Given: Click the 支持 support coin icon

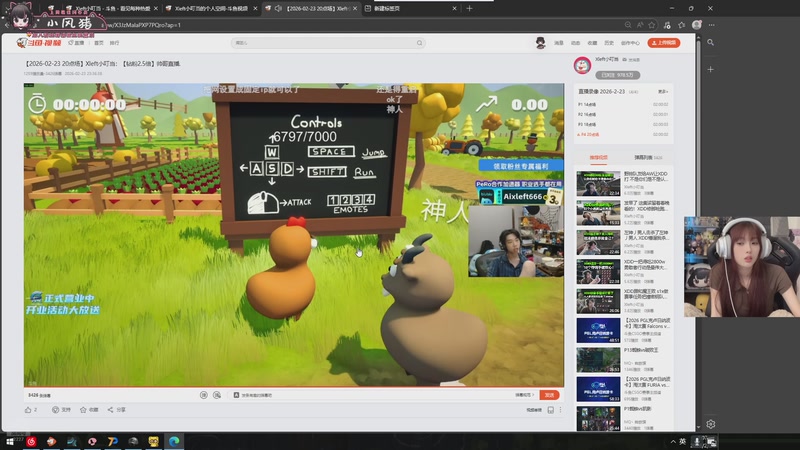Looking at the screenshot, I should coord(55,410).
